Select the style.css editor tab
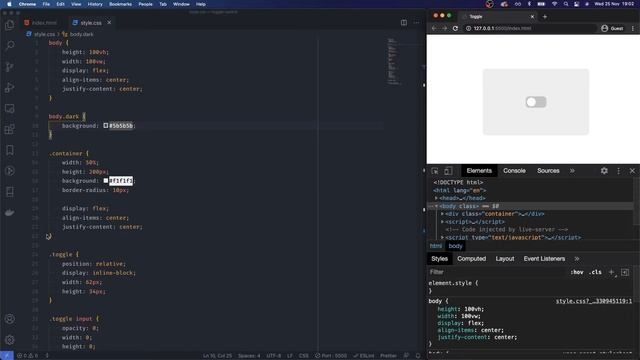The height and width of the screenshot is (360, 640). (x=91, y=23)
